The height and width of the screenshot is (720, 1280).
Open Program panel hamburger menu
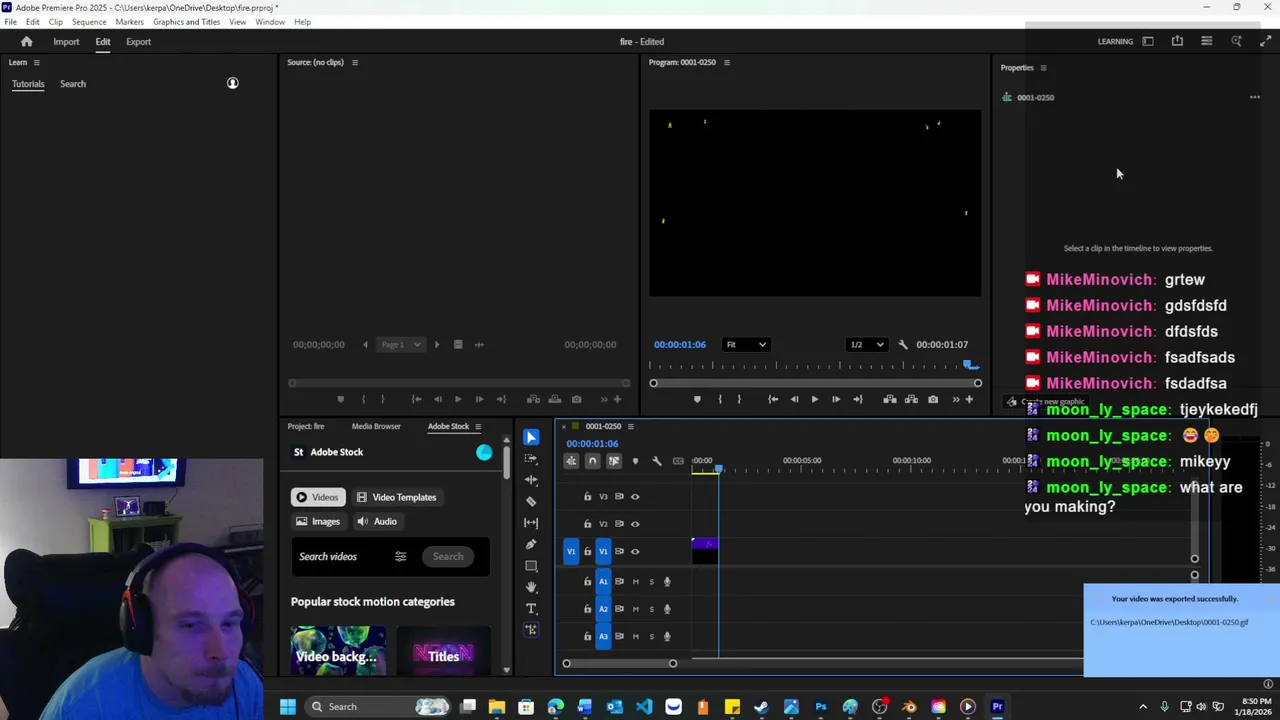coord(727,62)
